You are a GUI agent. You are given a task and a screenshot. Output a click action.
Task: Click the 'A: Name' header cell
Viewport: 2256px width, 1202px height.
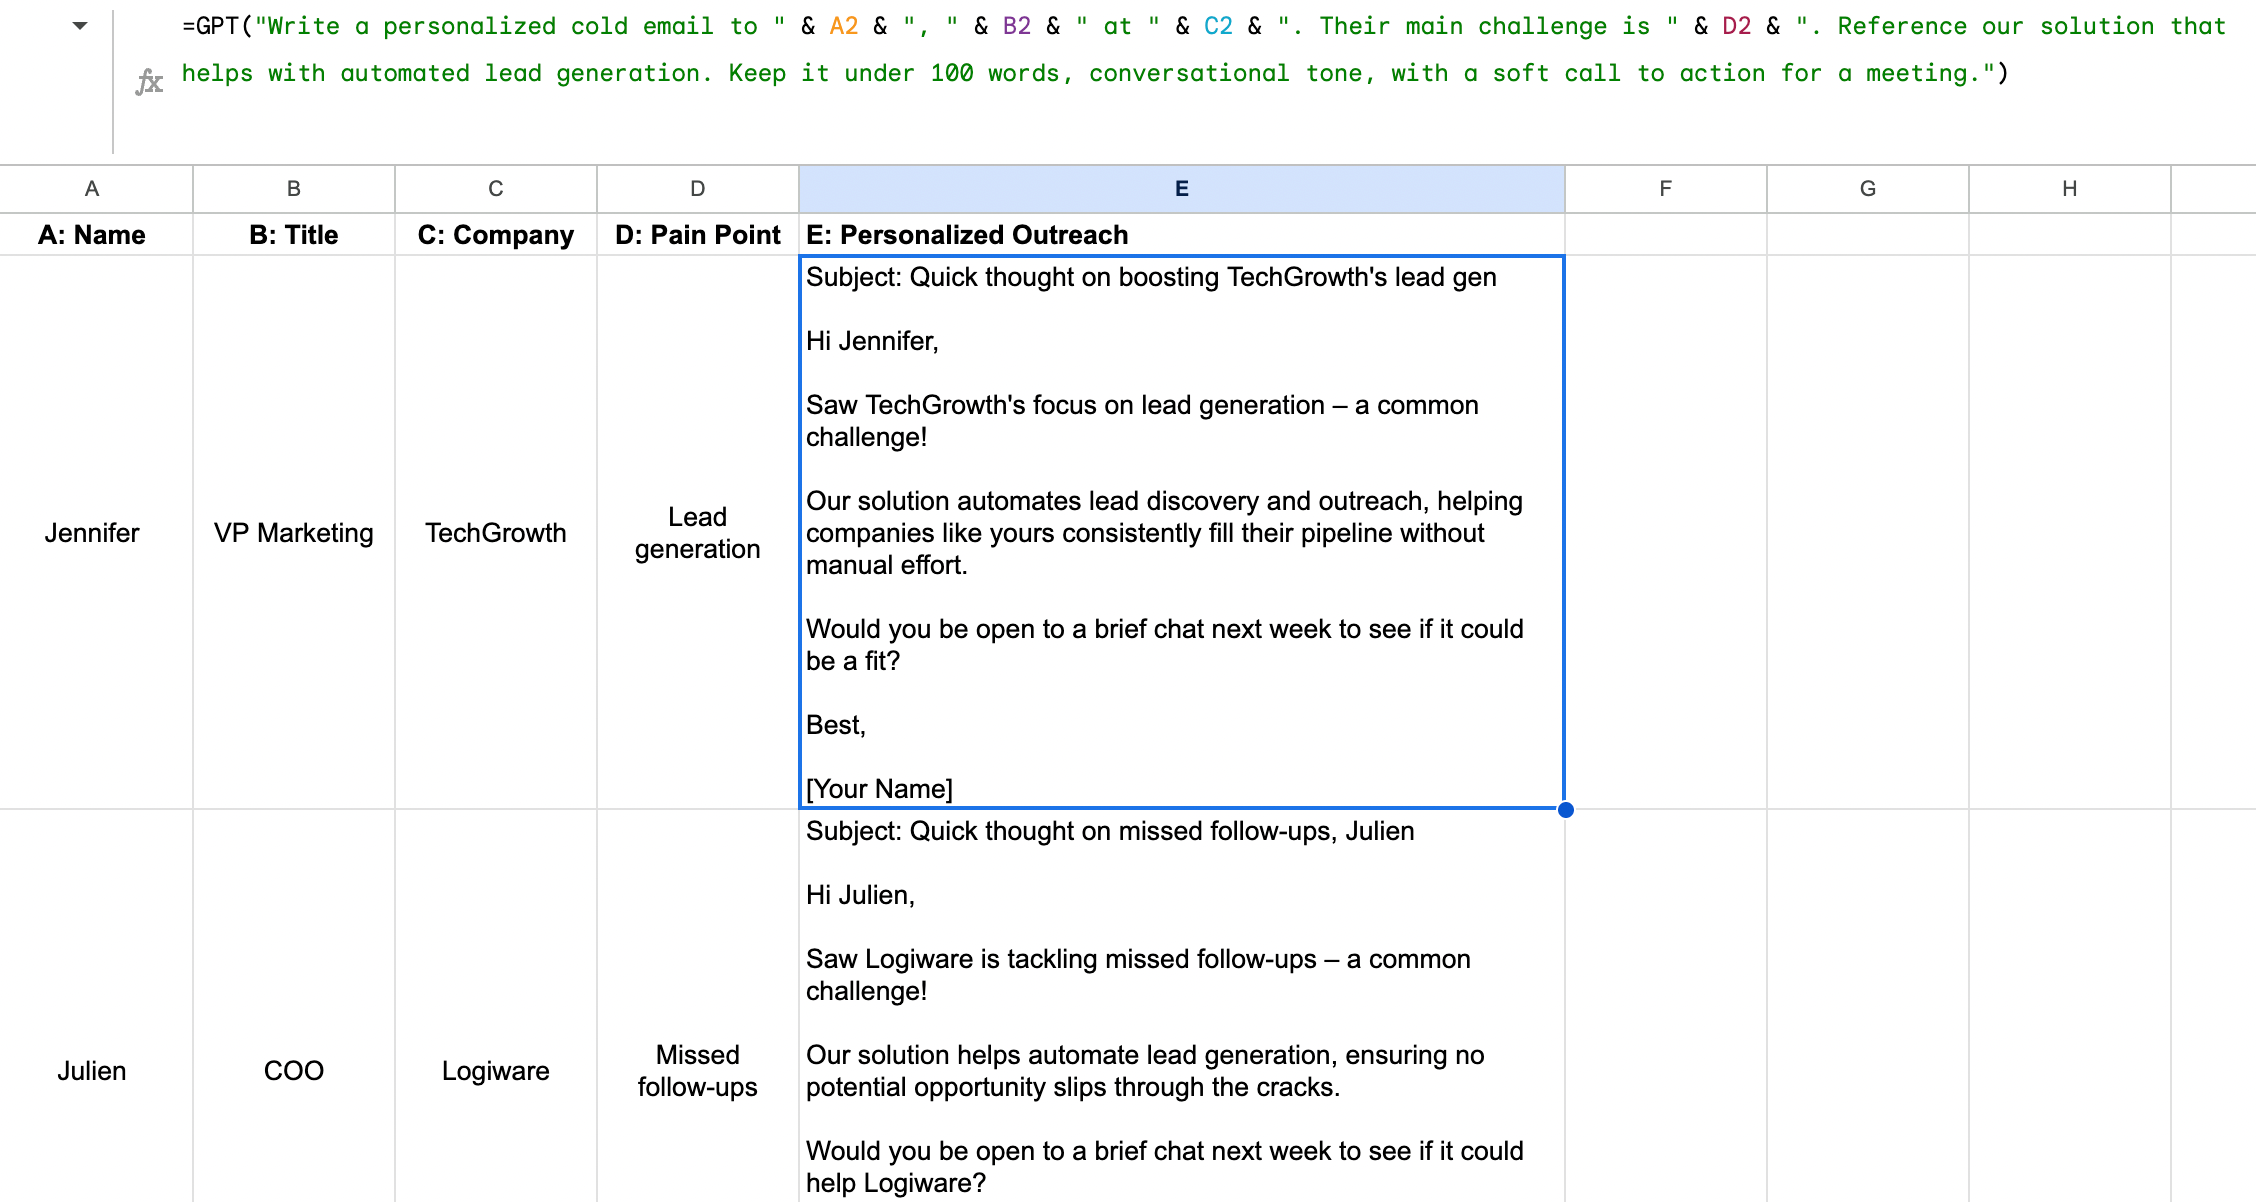(x=92, y=235)
